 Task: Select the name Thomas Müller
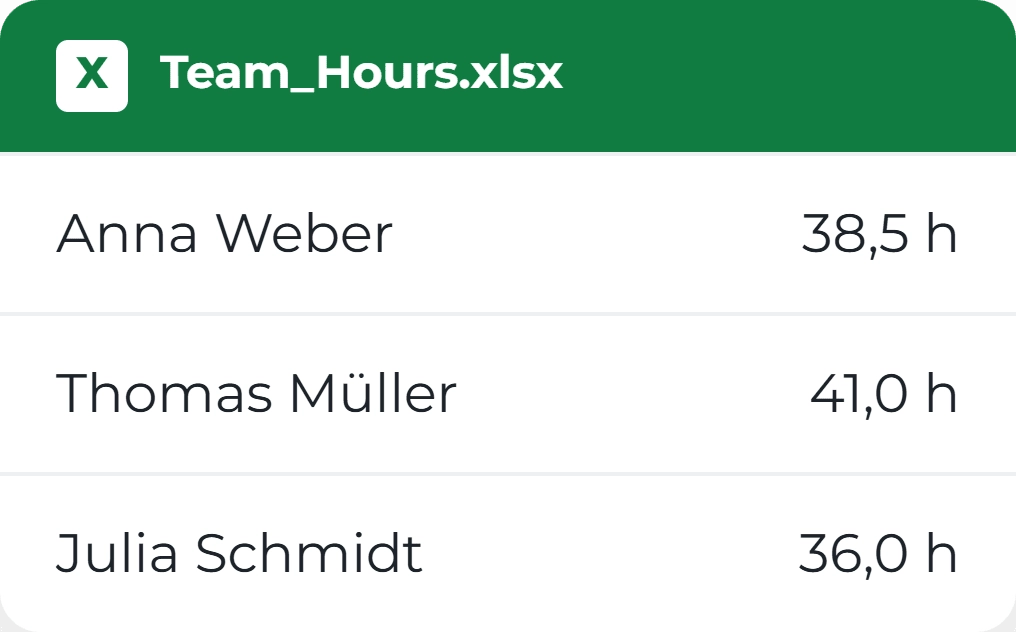[257, 393]
